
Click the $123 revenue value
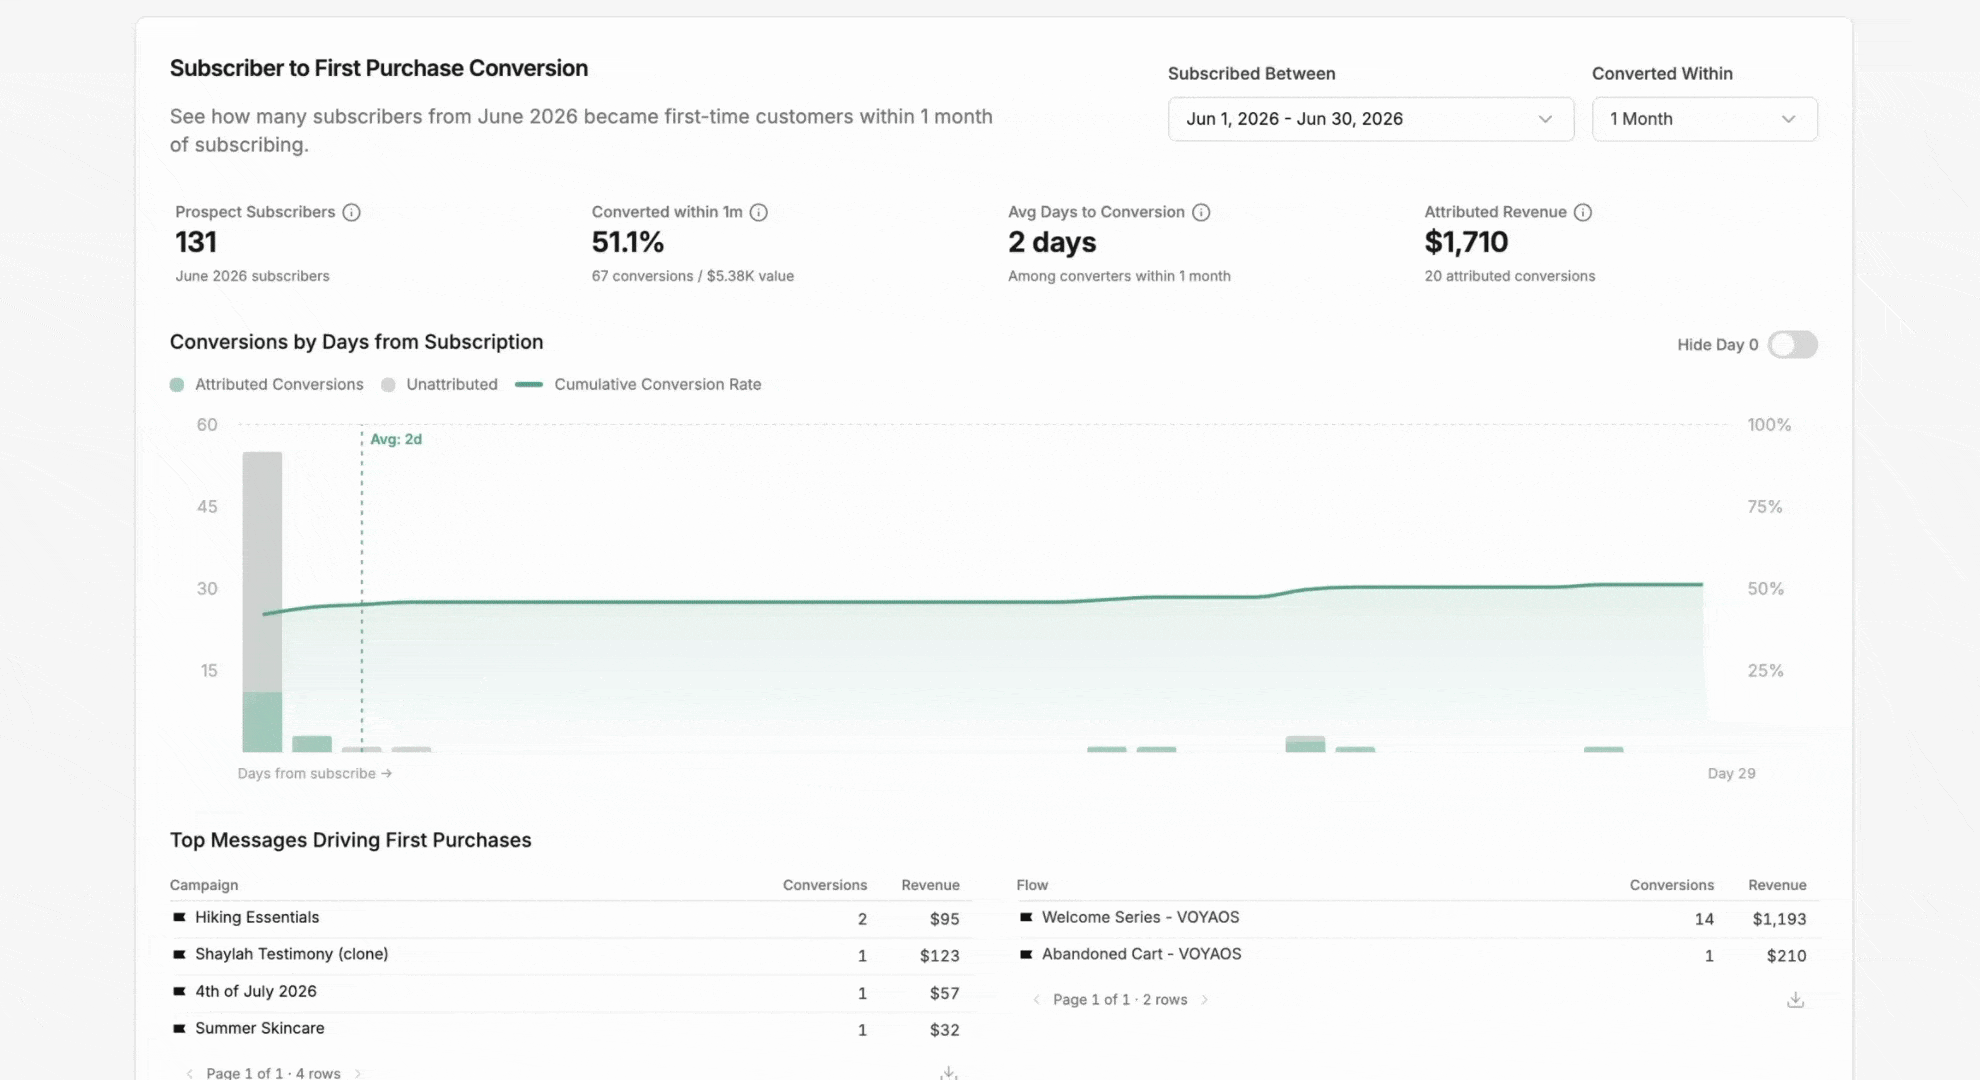[x=939, y=956]
